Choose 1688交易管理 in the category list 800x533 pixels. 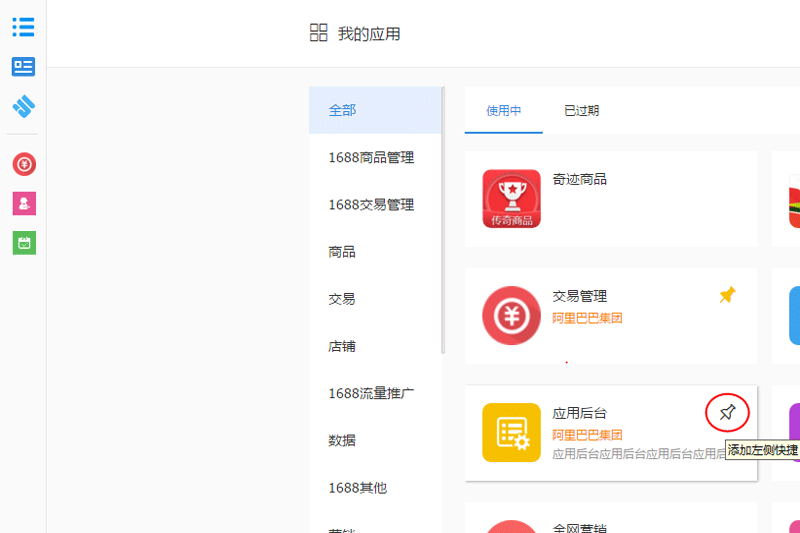(370, 204)
